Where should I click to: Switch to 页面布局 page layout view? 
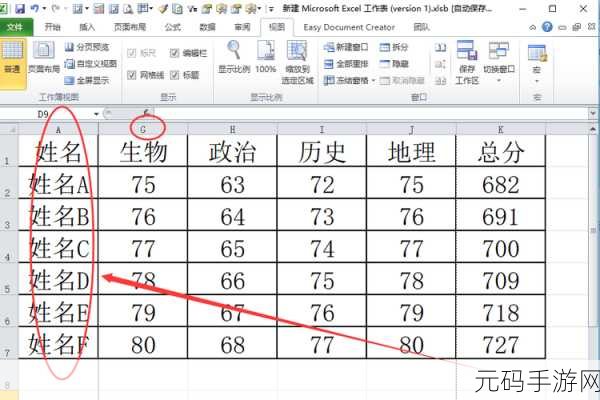[x=44, y=57]
